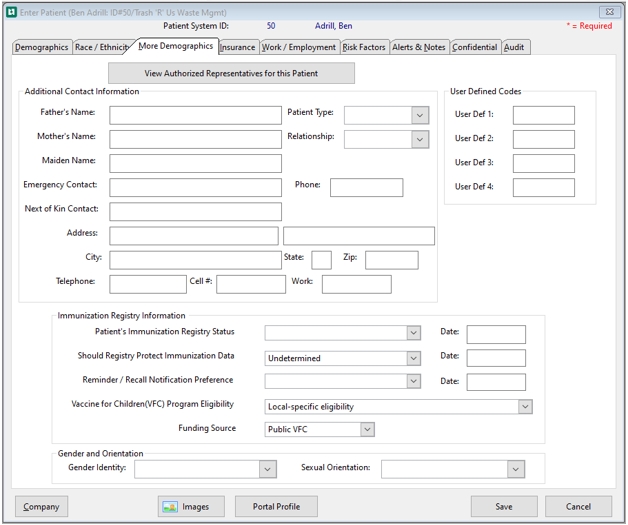Focus the Maiden Name field
628x525 pixels.
pyautogui.click(x=195, y=163)
